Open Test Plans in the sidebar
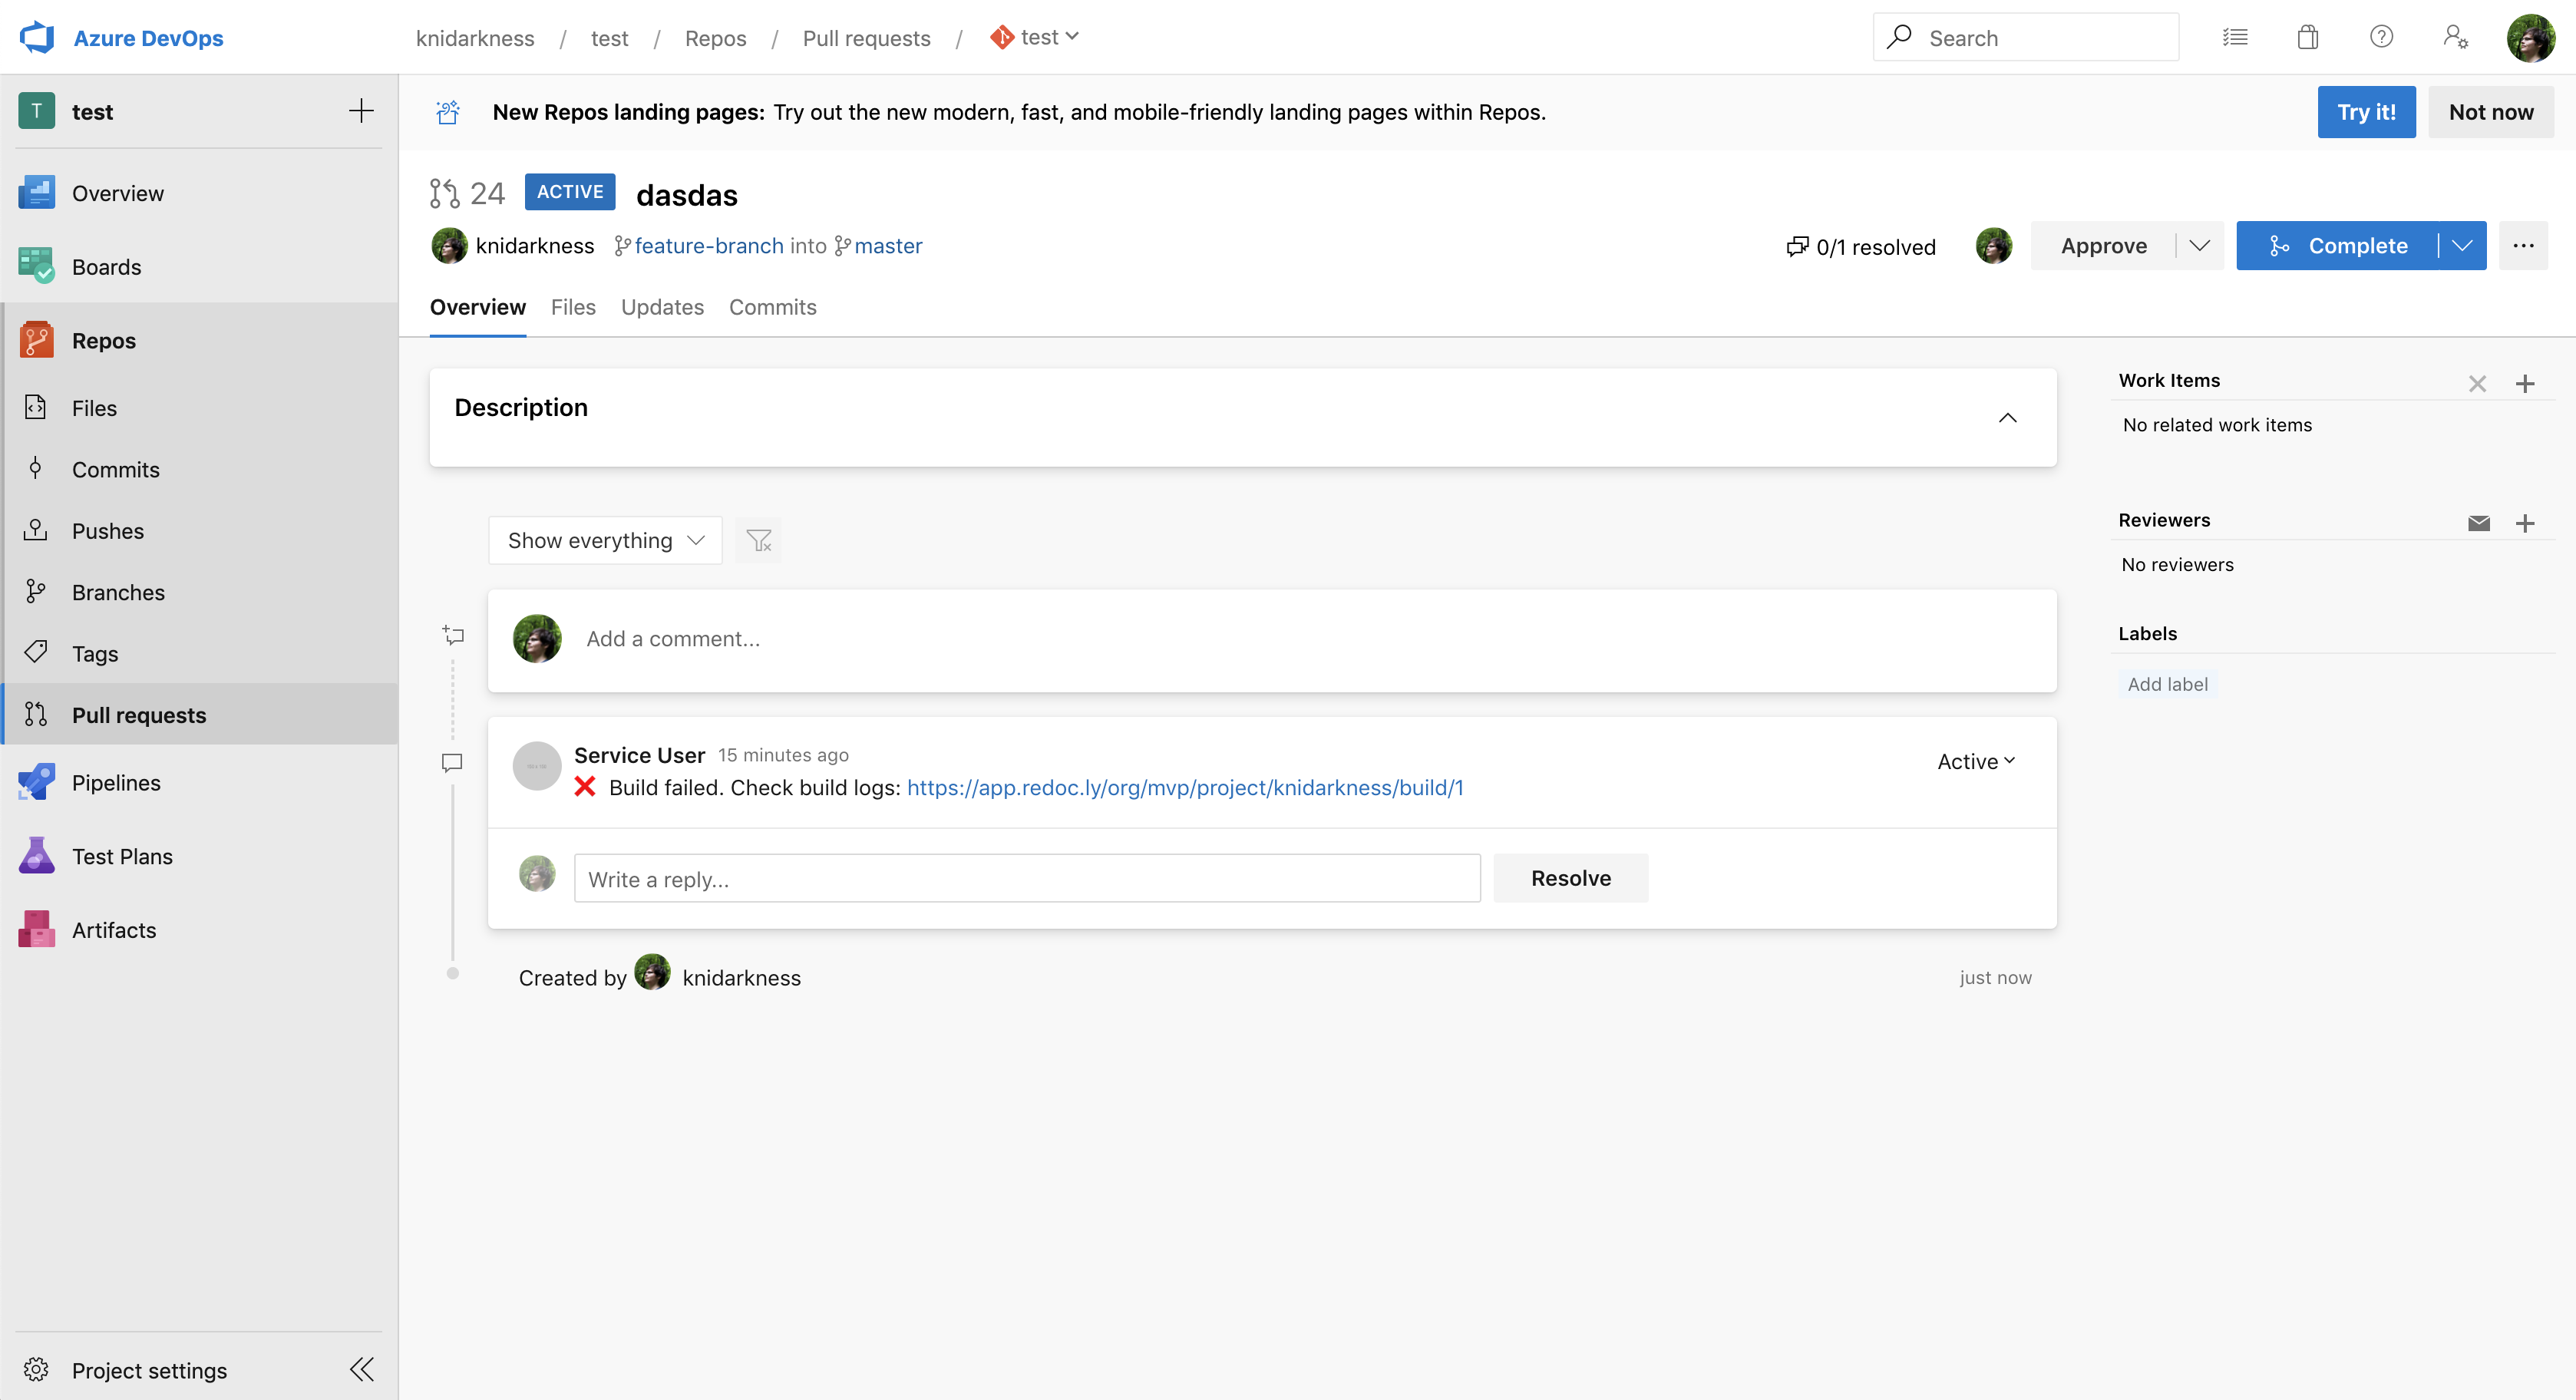Image resolution: width=2576 pixels, height=1400 pixels. click(198, 857)
